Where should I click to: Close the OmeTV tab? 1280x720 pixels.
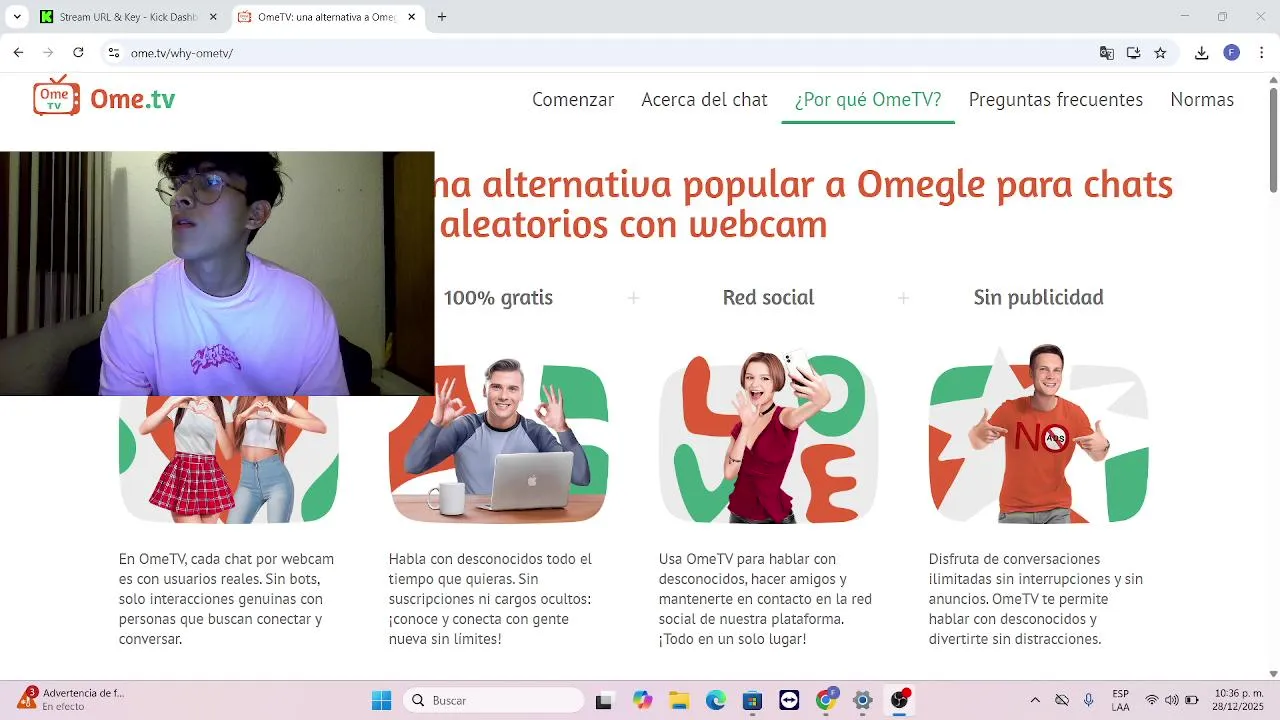pos(411,17)
